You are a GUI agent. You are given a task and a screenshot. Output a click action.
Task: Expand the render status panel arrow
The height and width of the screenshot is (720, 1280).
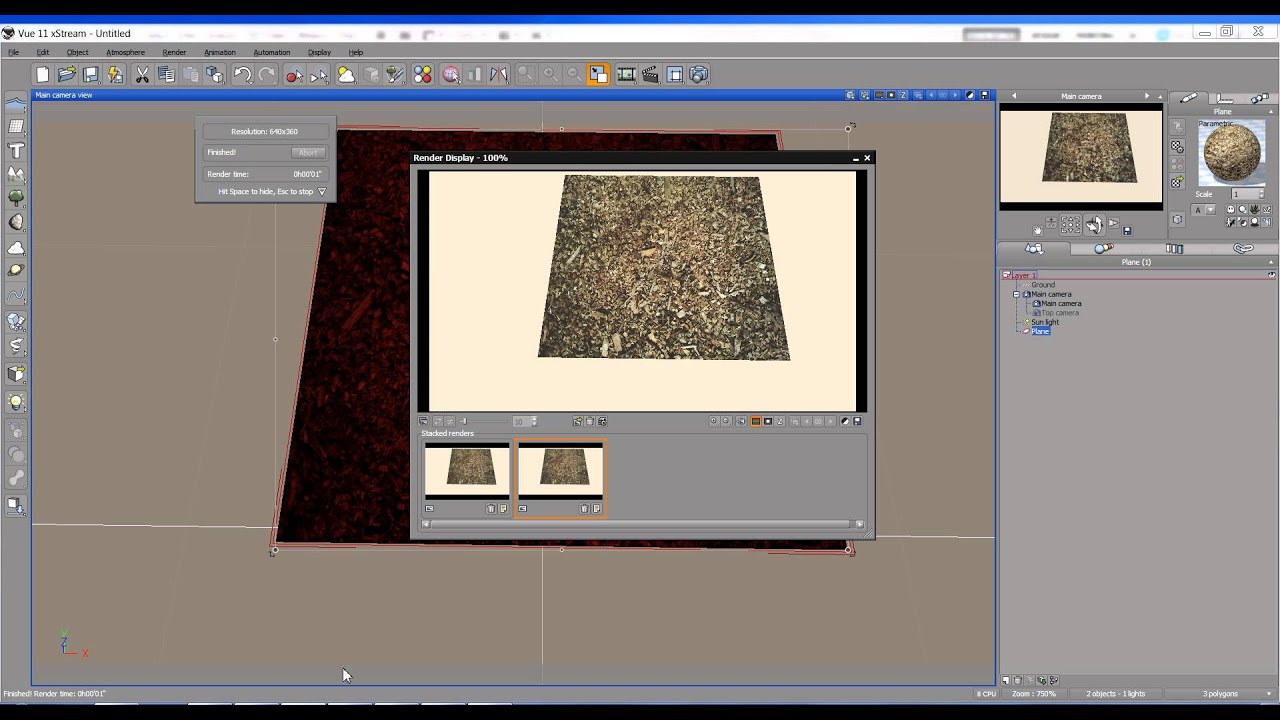[x=322, y=192]
